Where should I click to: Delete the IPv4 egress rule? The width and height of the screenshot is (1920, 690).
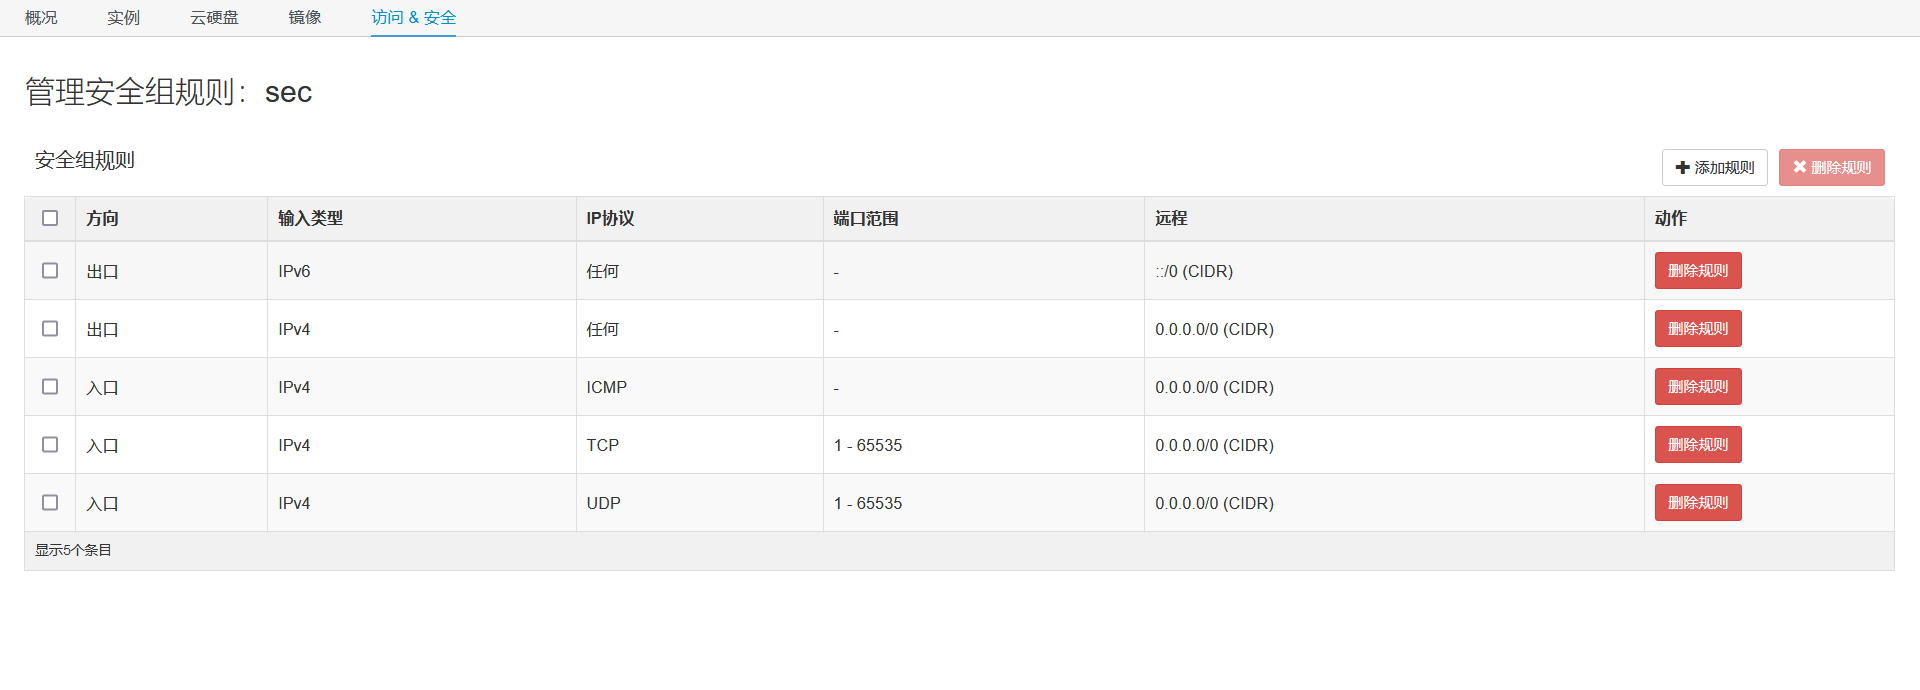(x=1697, y=329)
